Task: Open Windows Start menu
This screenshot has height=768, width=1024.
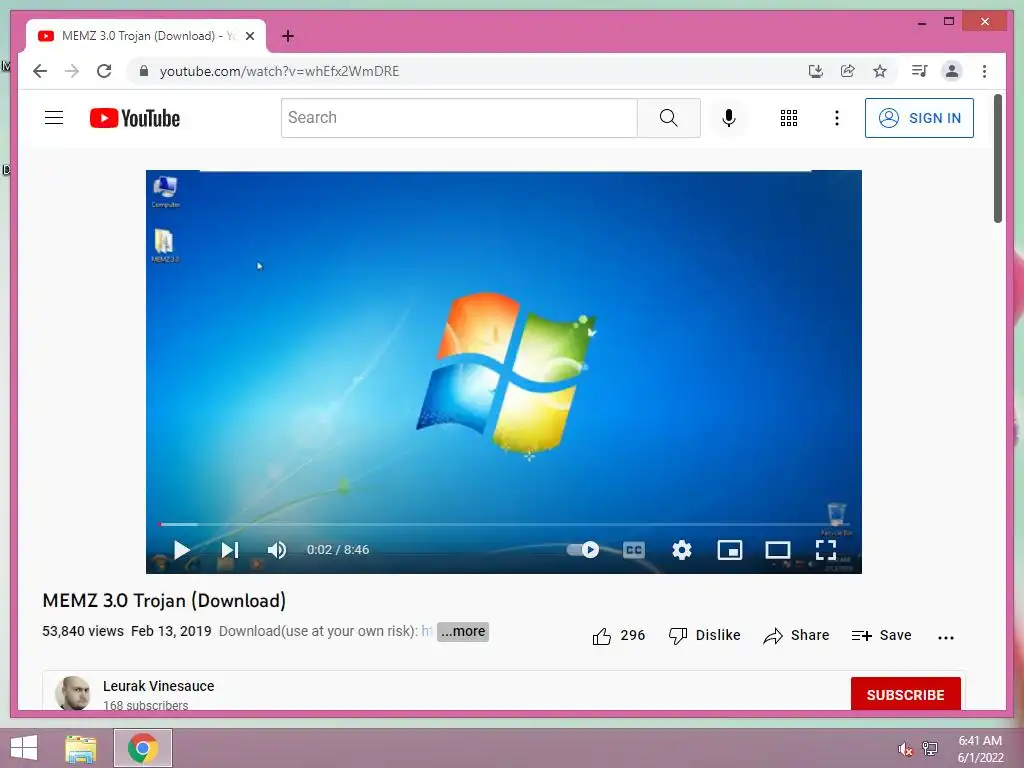Action: pyautogui.click(x=24, y=748)
